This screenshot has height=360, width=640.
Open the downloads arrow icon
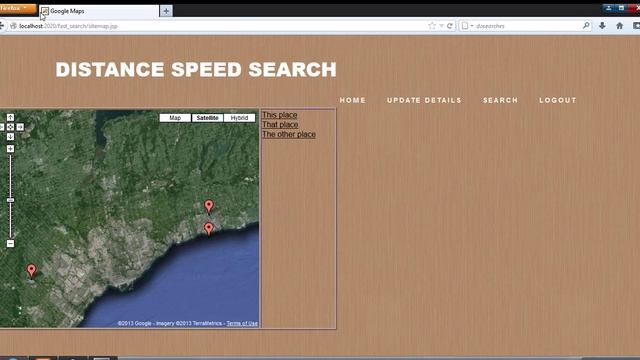(602, 26)
